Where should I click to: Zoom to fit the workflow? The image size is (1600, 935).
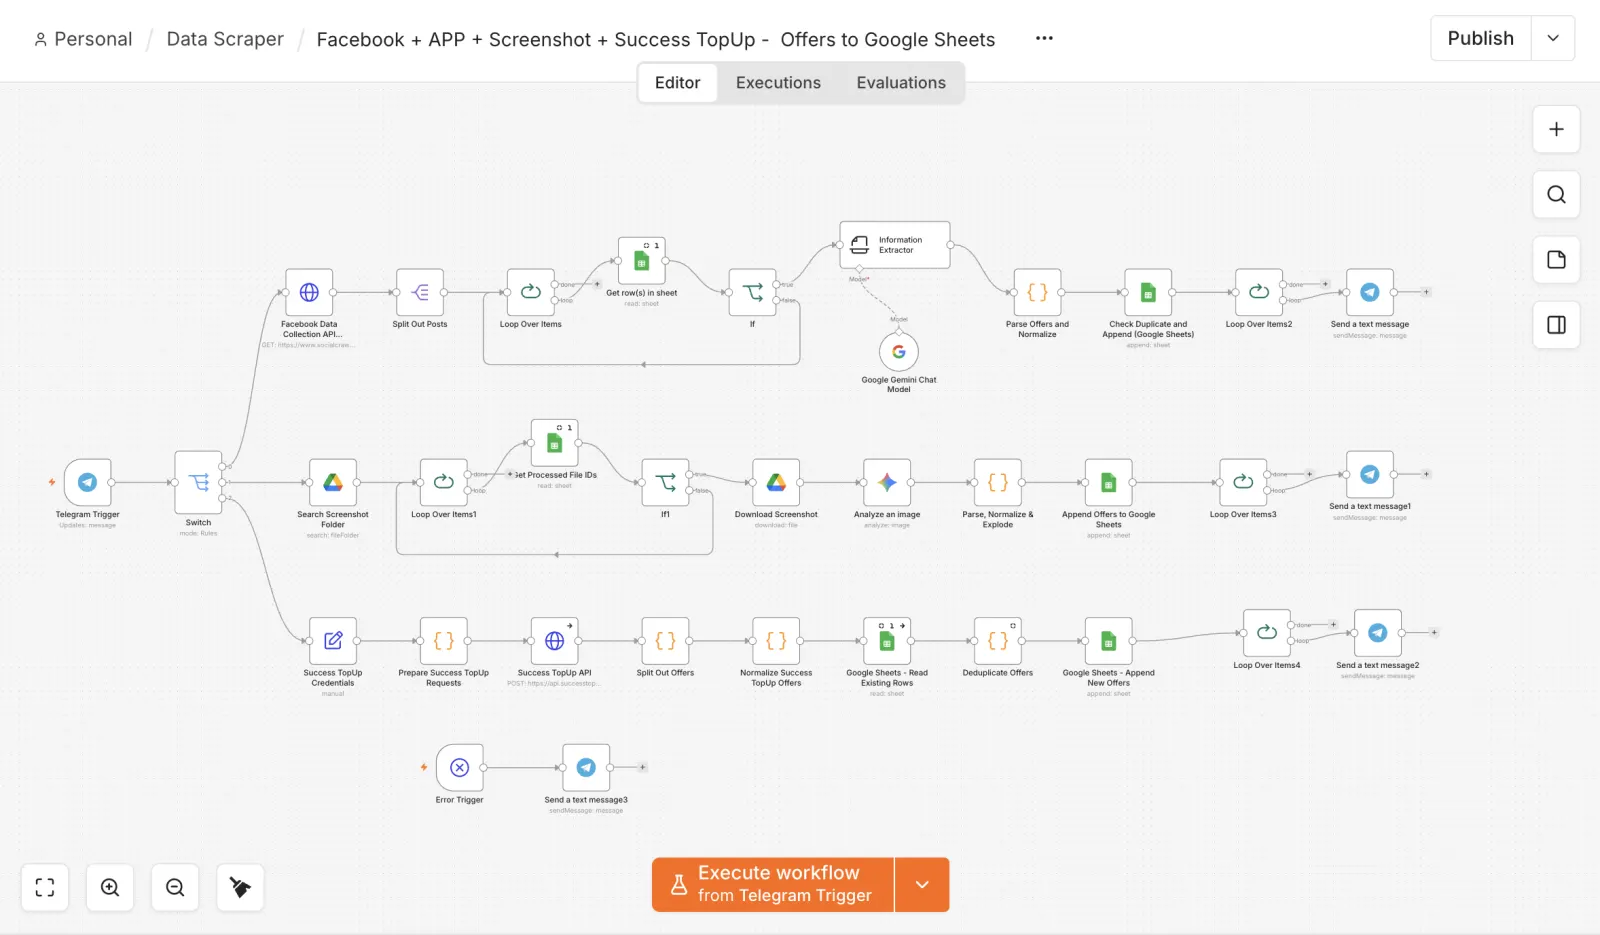[45, 887]
